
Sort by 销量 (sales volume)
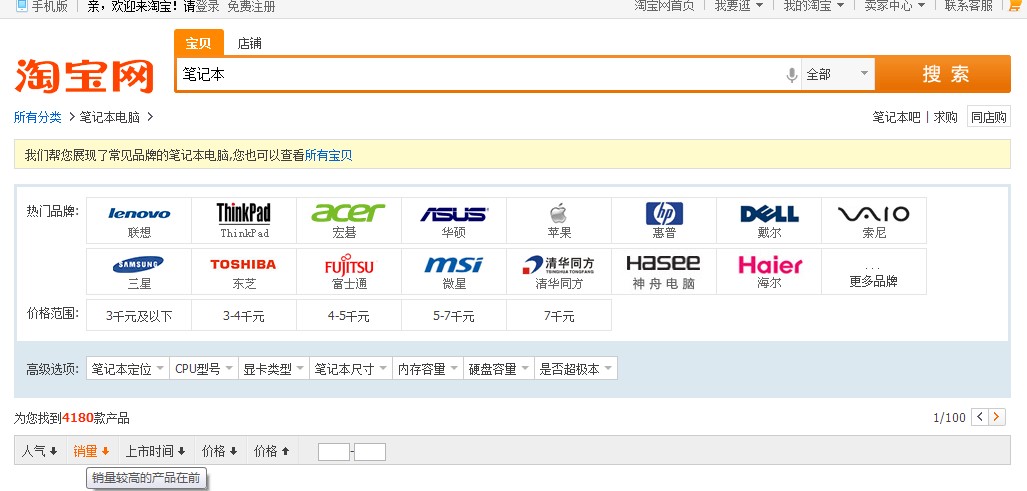pos(91,451)
